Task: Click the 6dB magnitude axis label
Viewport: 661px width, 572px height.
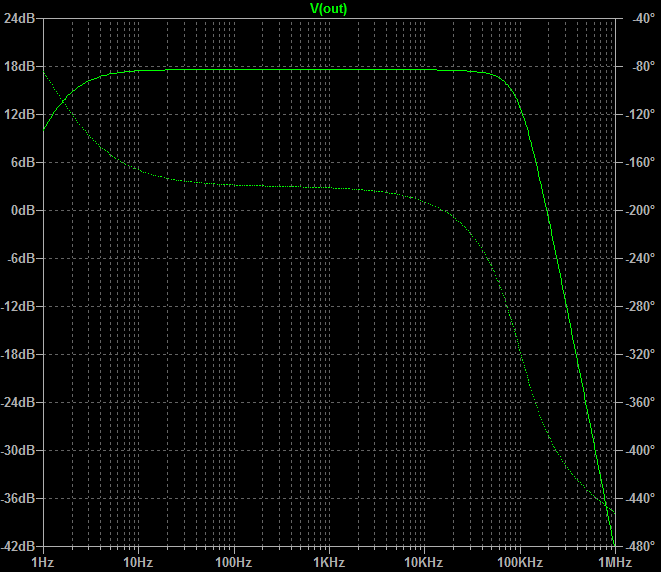Action: coord(22,162)
